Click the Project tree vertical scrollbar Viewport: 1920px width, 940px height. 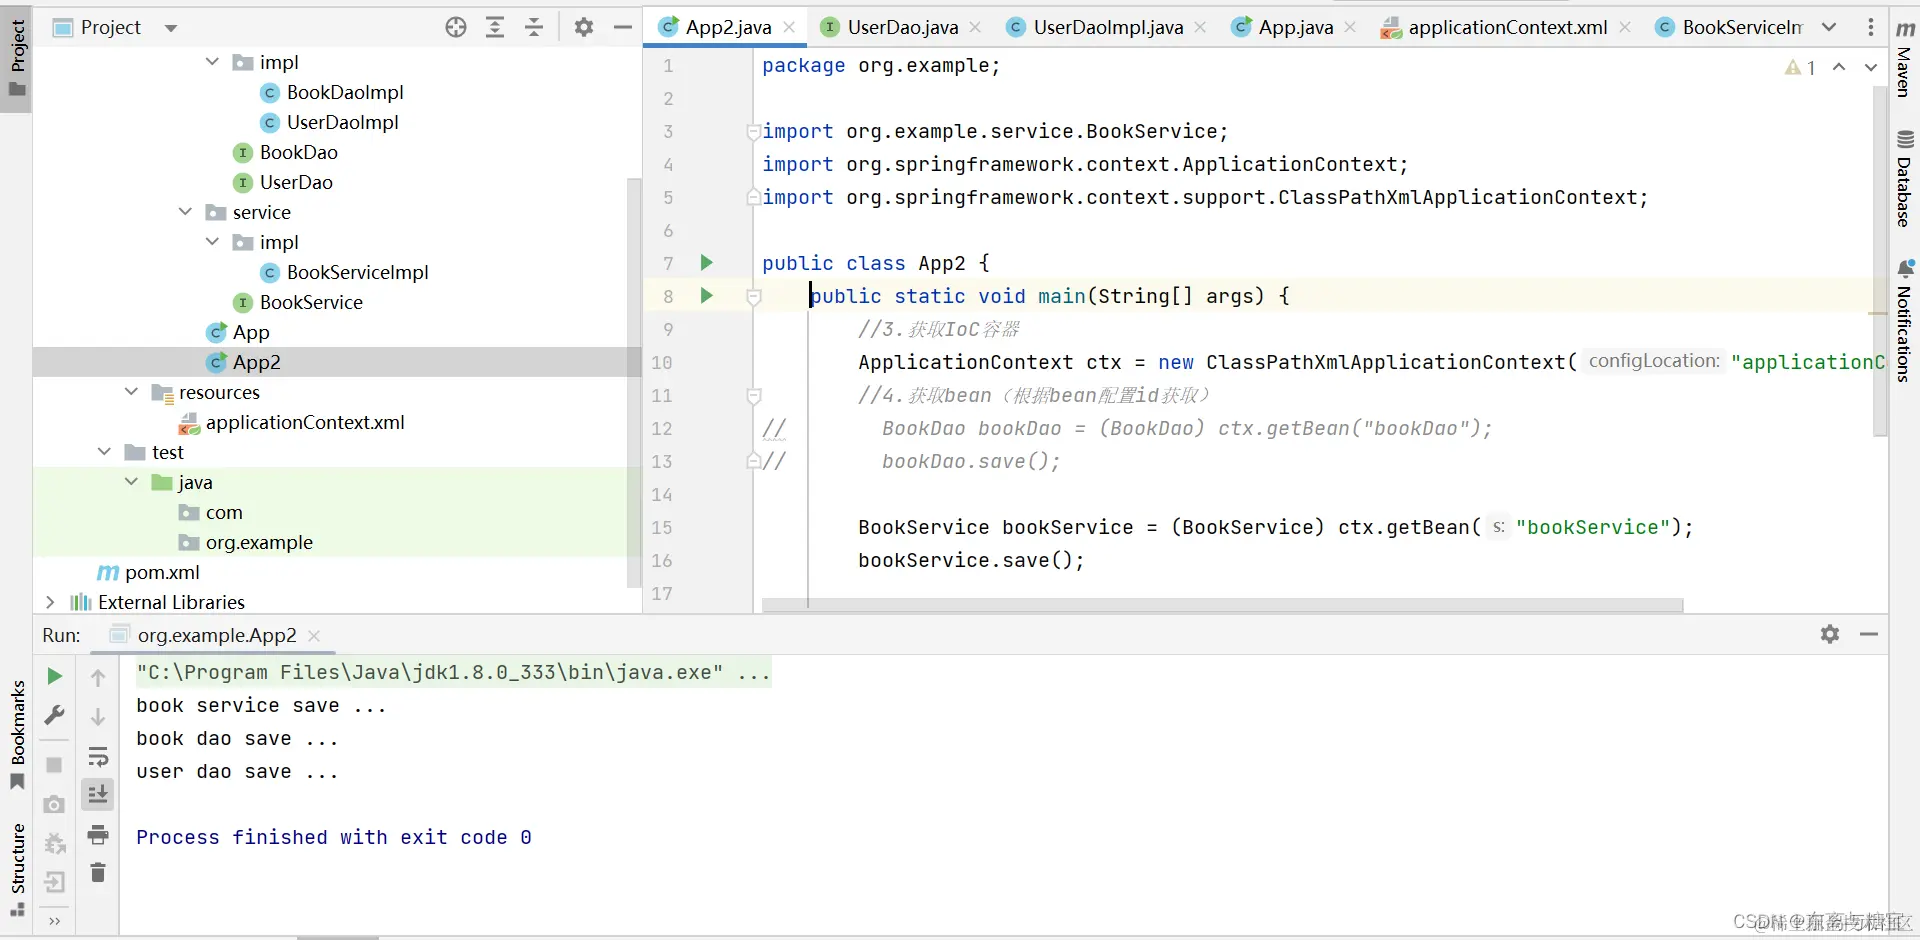[x=633, y=382]
